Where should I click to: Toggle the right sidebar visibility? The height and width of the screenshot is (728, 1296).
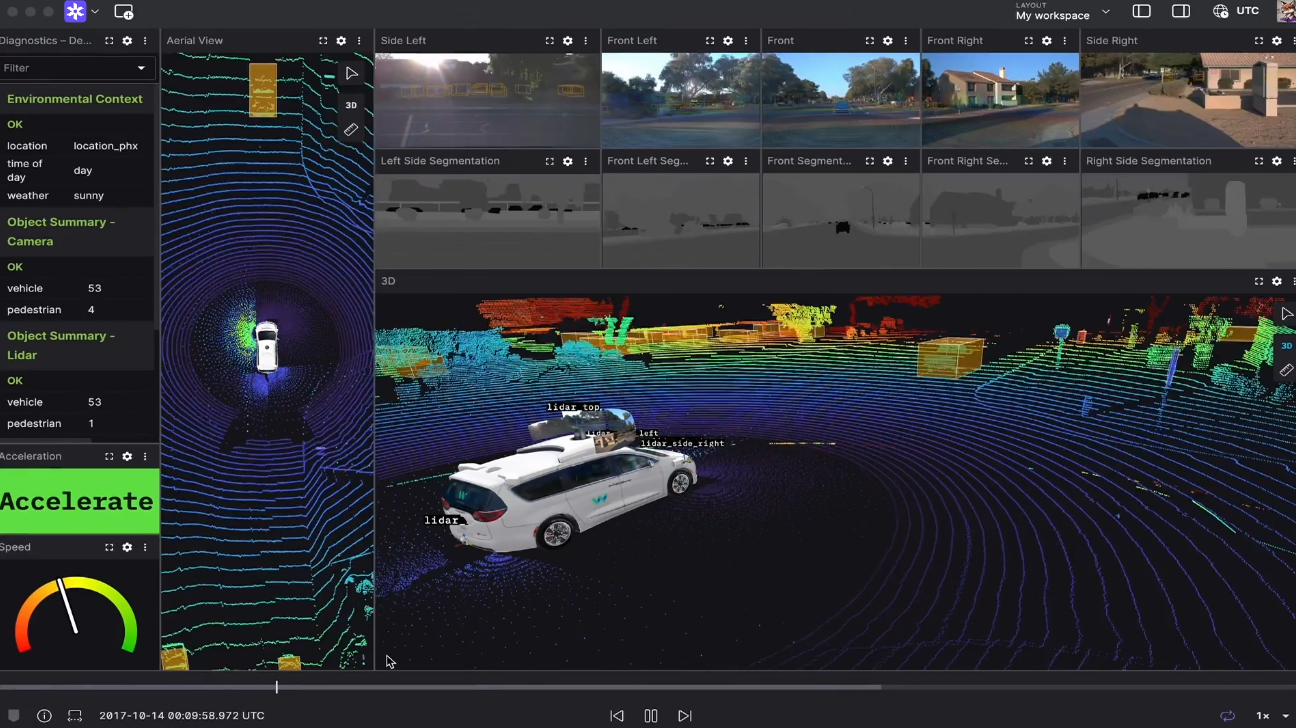pos(1181,12)
